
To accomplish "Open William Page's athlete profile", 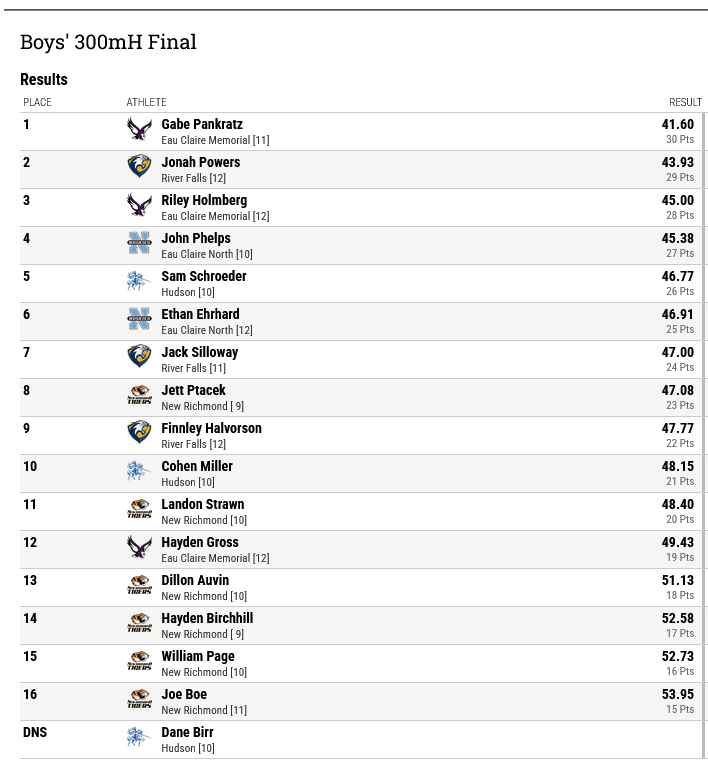I will [198, 656].
